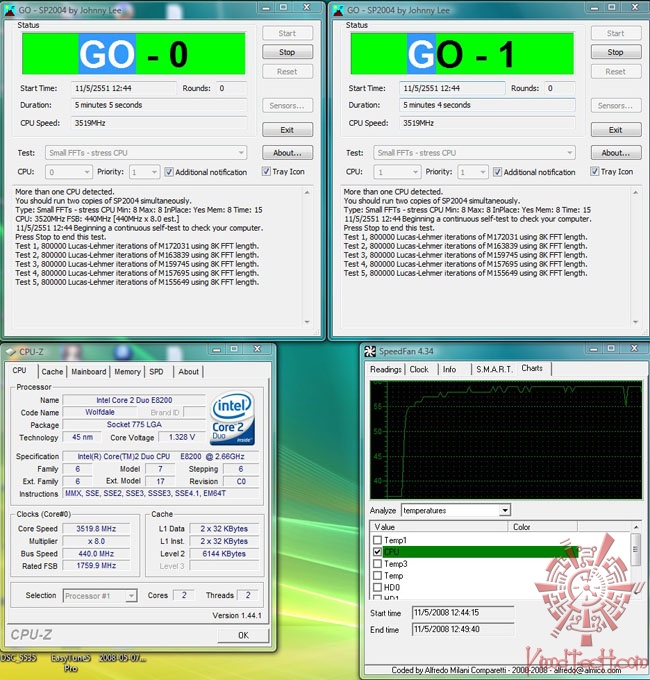Open the EasyTune5 Pro desktop shortcut
Image resolution: width=650 pixels, height=680 pixels.
71,663
